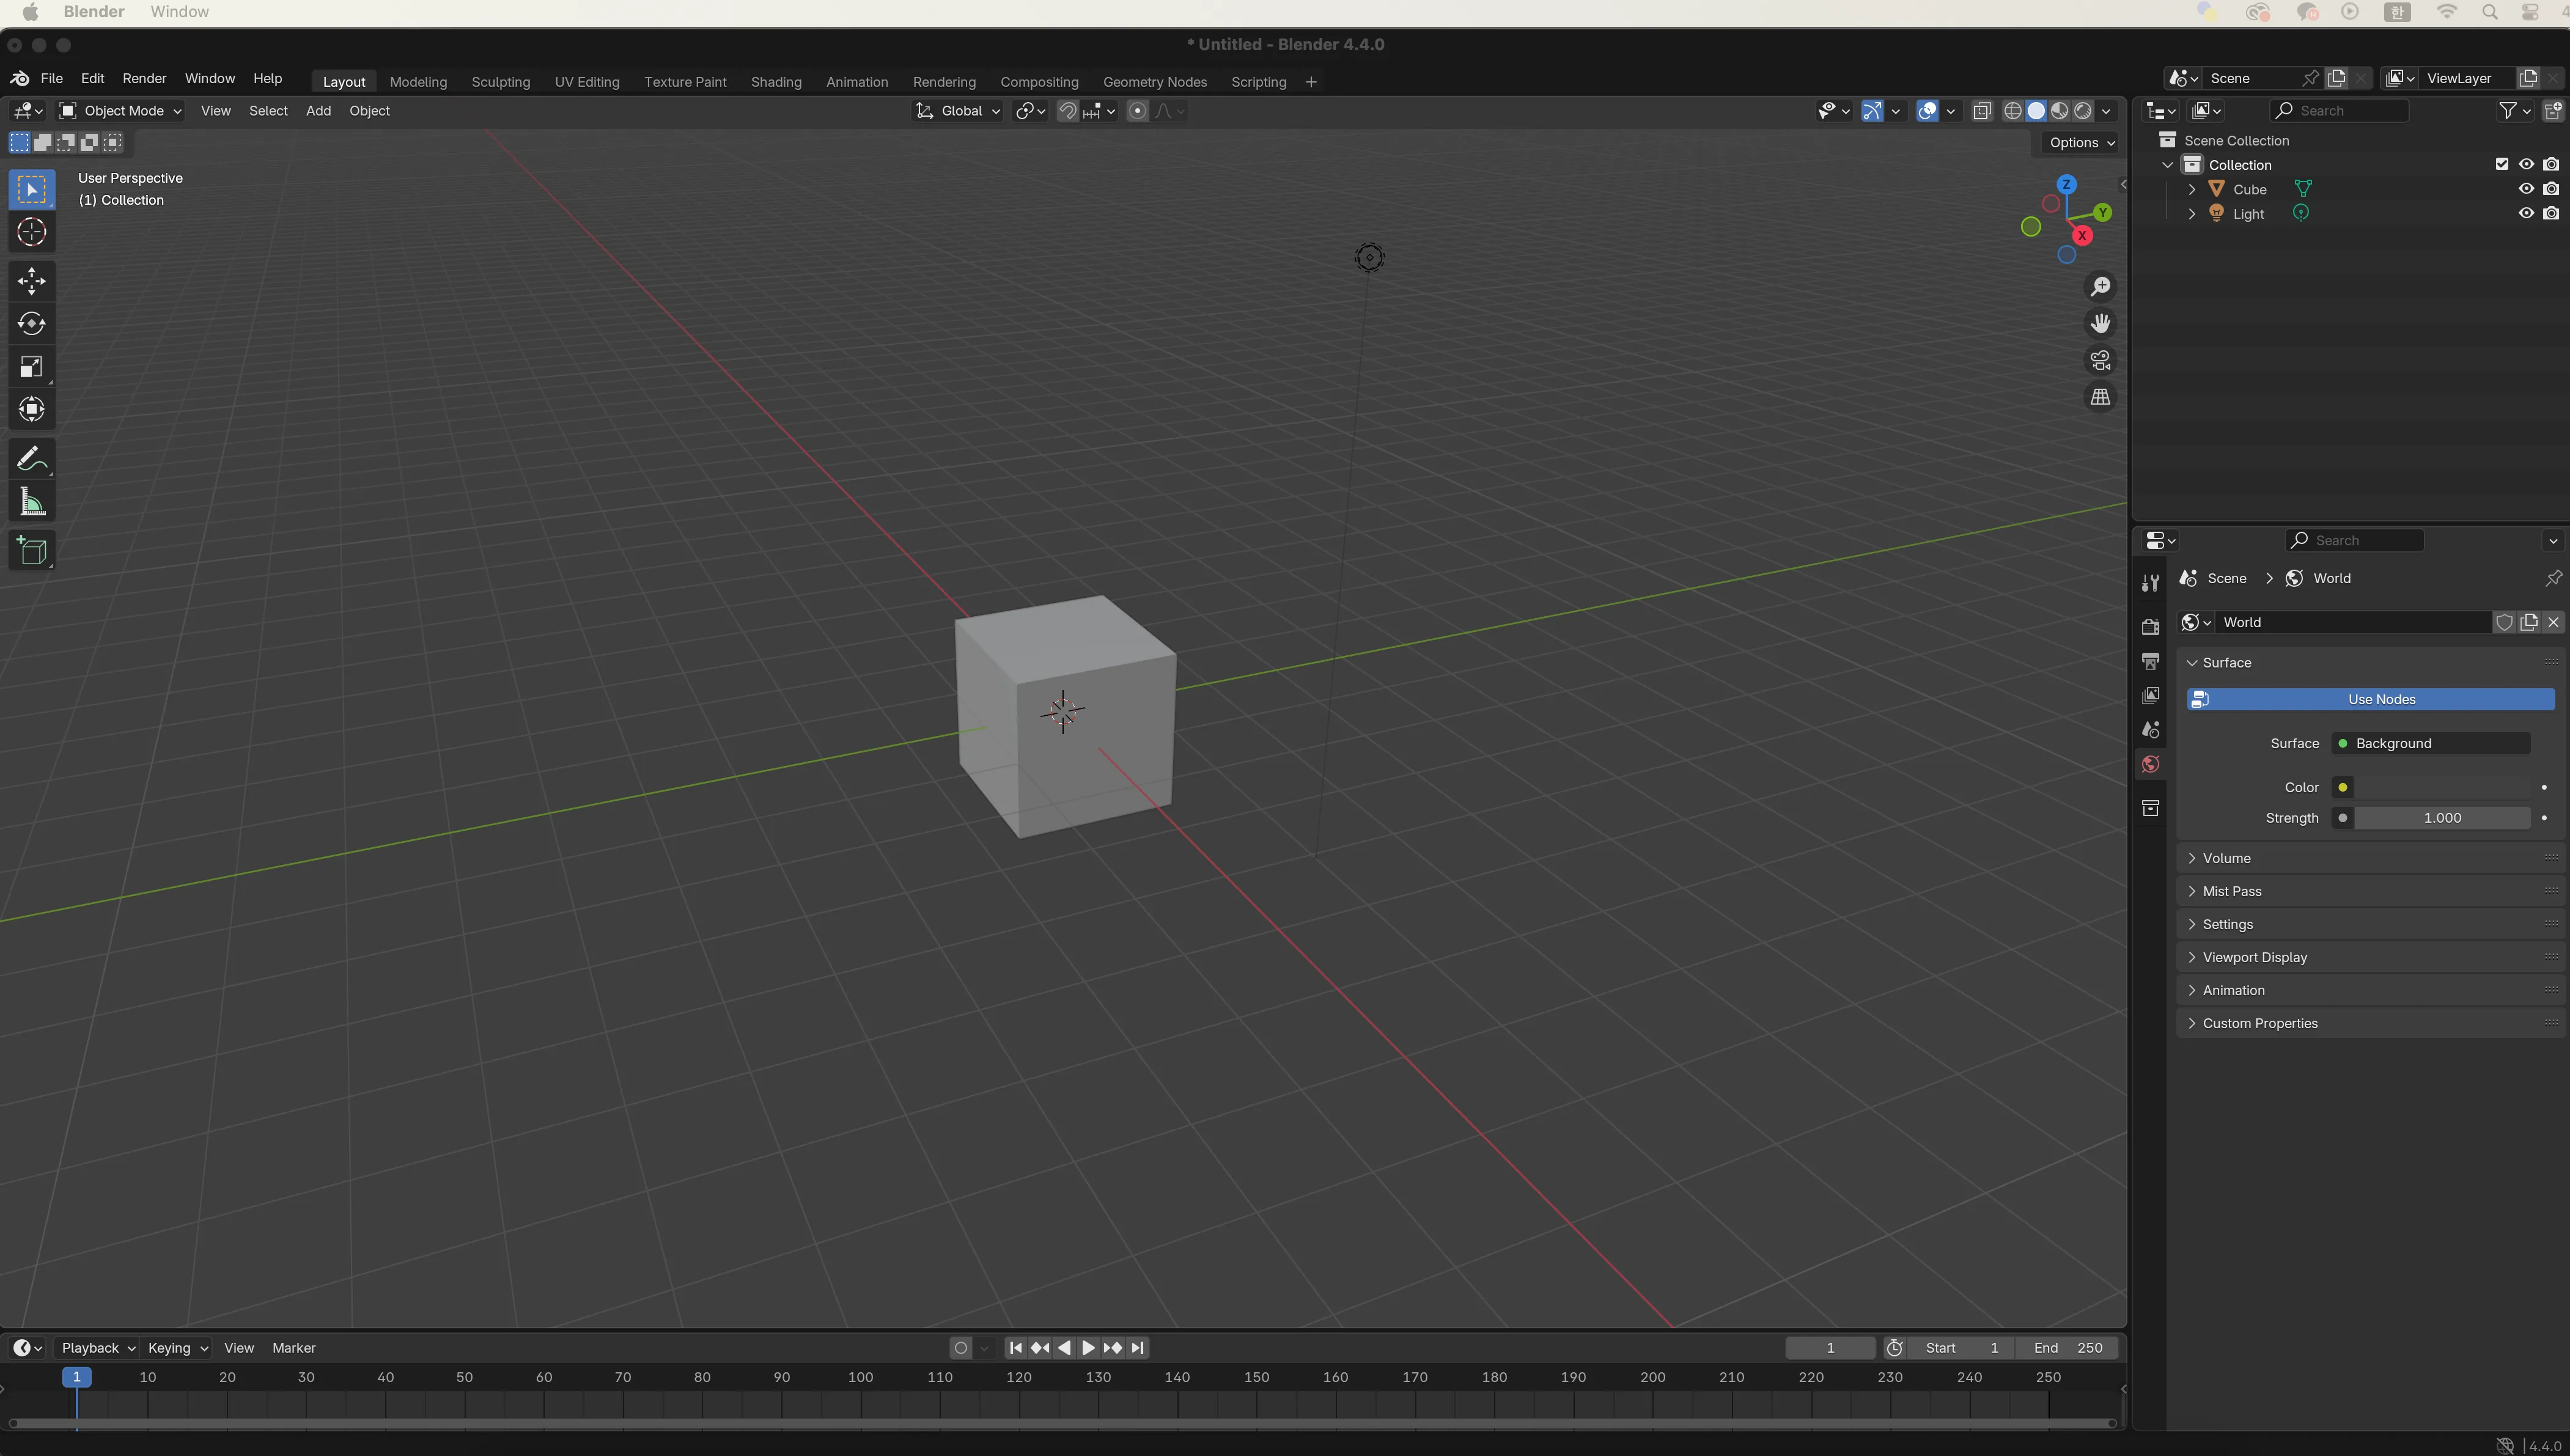This screenshot has width=2570, height=1456.
Task: Expand the Viewport Display panel
Action: pyautogui.click(x=2192, y=957)
